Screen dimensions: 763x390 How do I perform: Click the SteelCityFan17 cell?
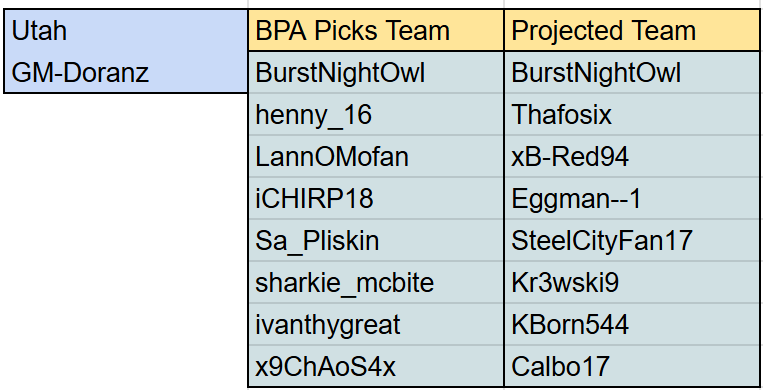pos(632,240)
